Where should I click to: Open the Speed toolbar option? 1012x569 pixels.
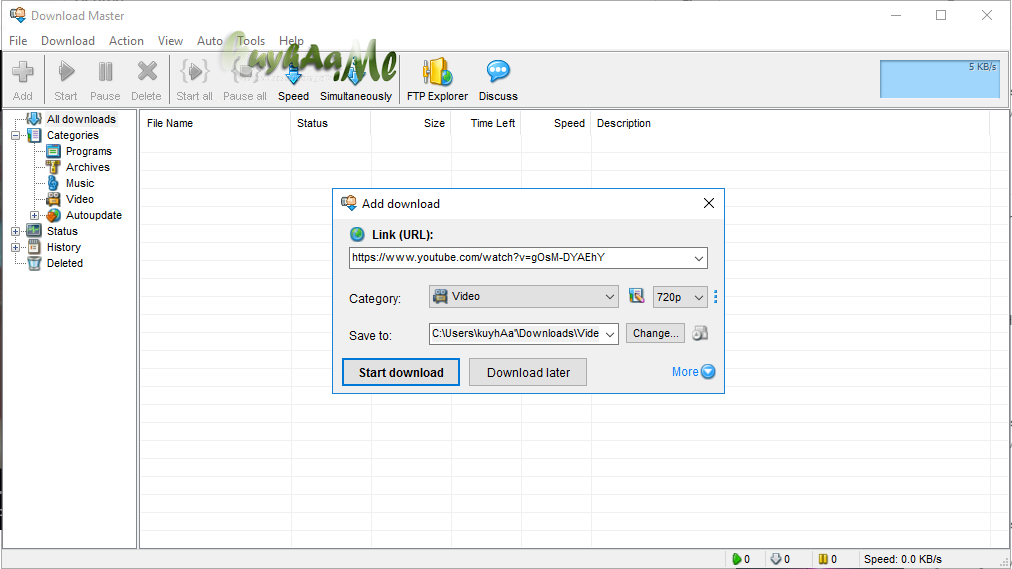tap(294, 80)
